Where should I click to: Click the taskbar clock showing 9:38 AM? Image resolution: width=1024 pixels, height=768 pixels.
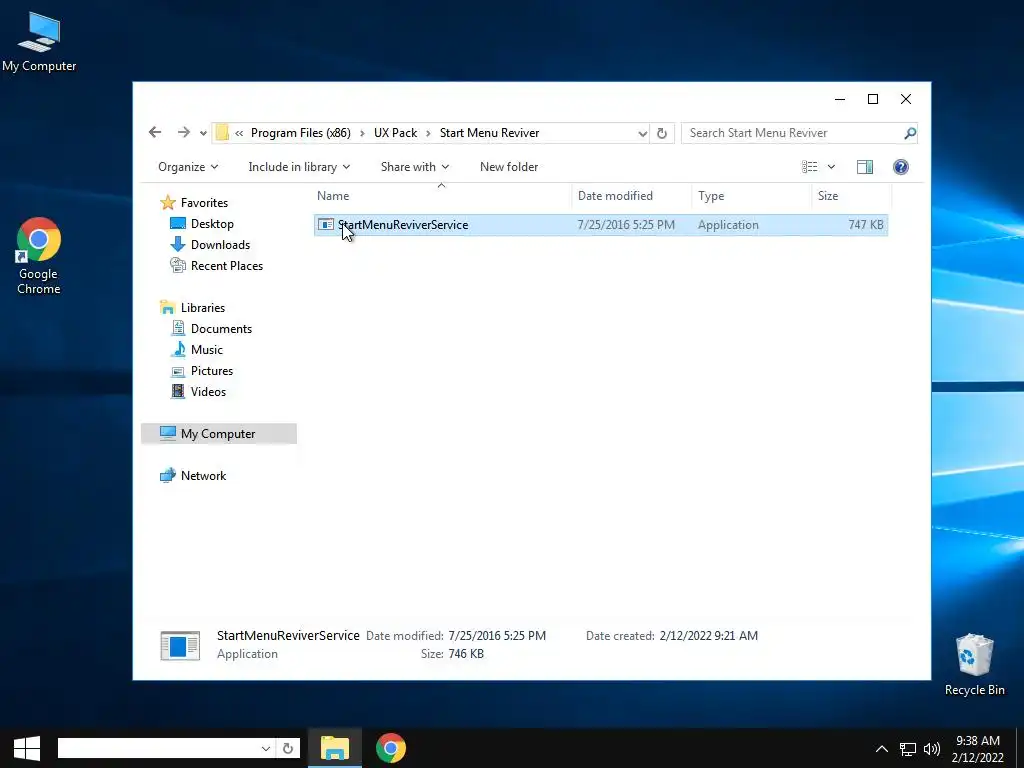point(978,749)
